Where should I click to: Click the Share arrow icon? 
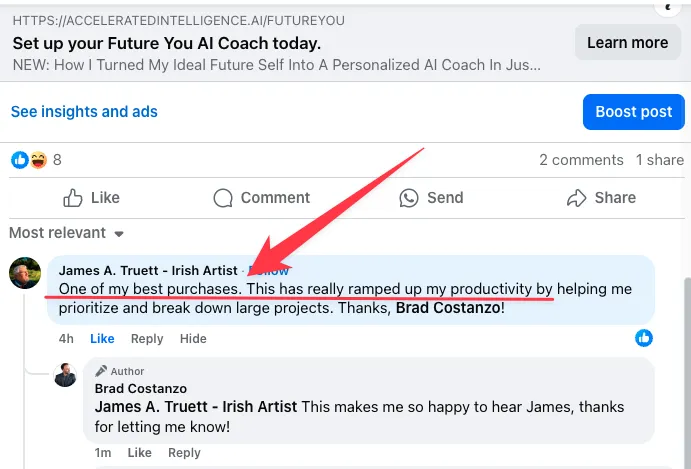coord(576,198)
